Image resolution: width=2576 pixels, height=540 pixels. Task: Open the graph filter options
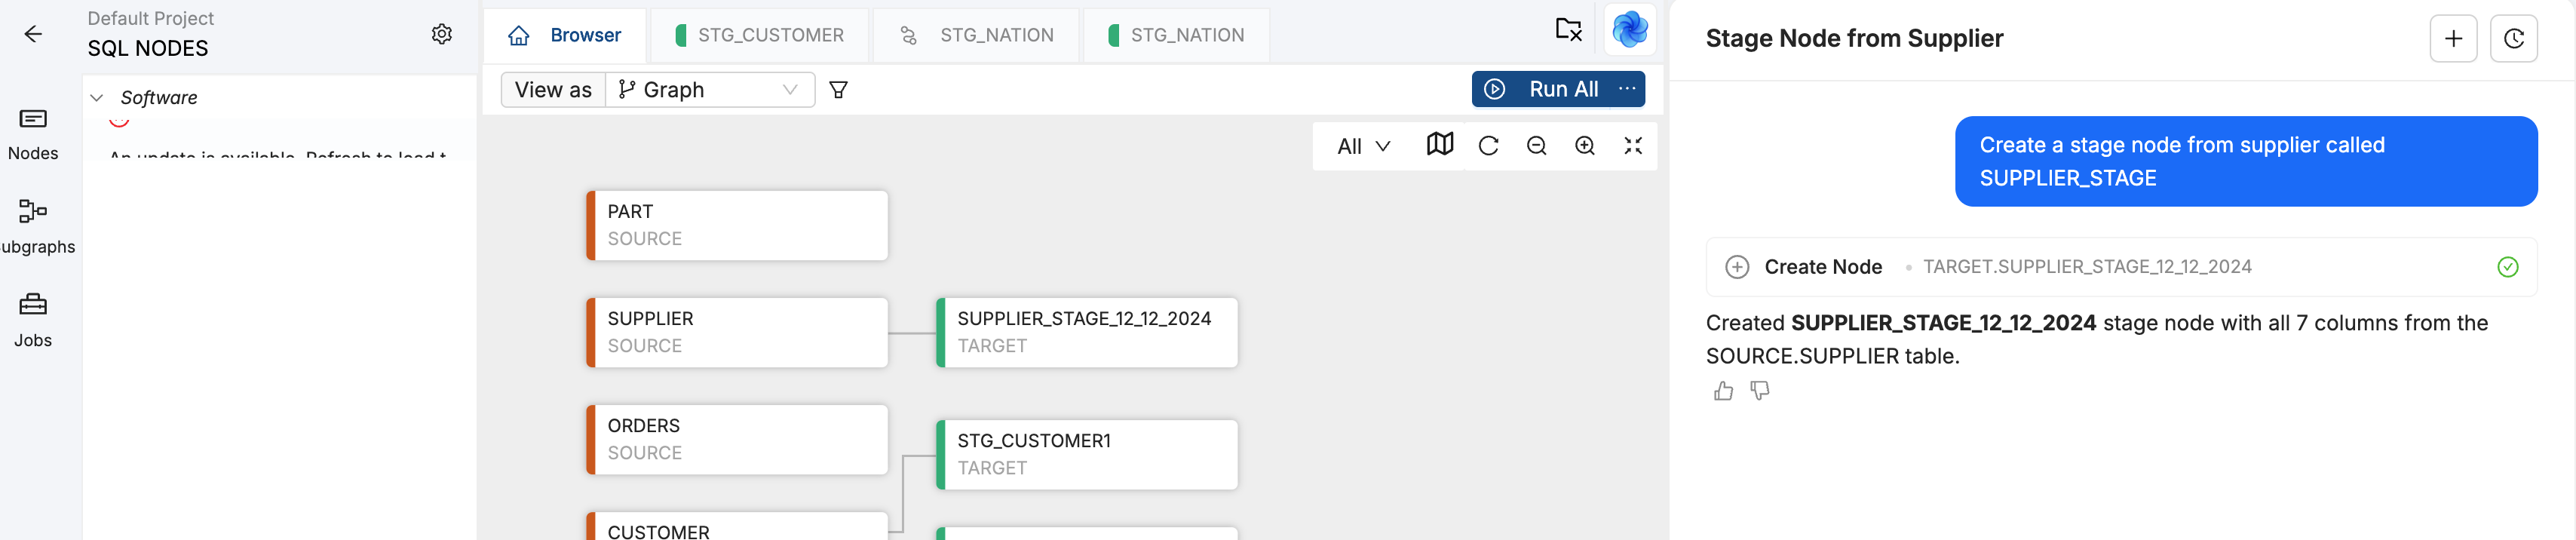coord(839,90)
